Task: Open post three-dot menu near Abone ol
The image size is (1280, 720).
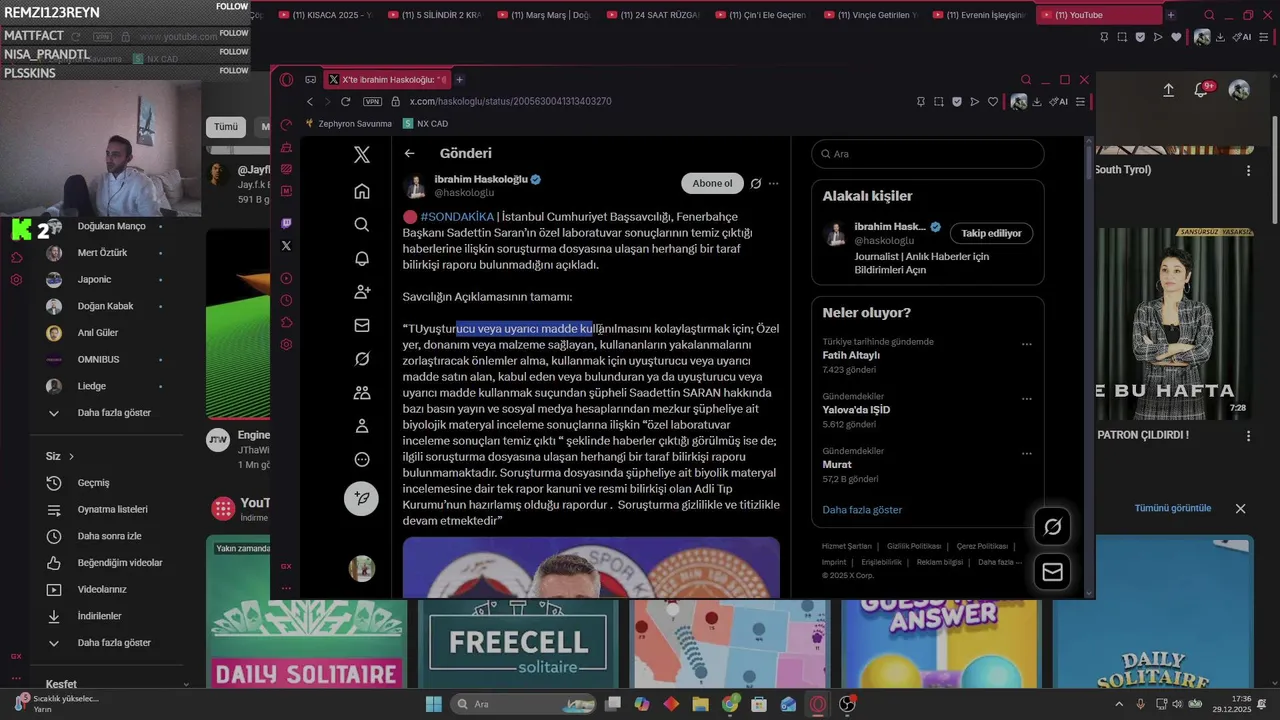Action: click(773, 184)
